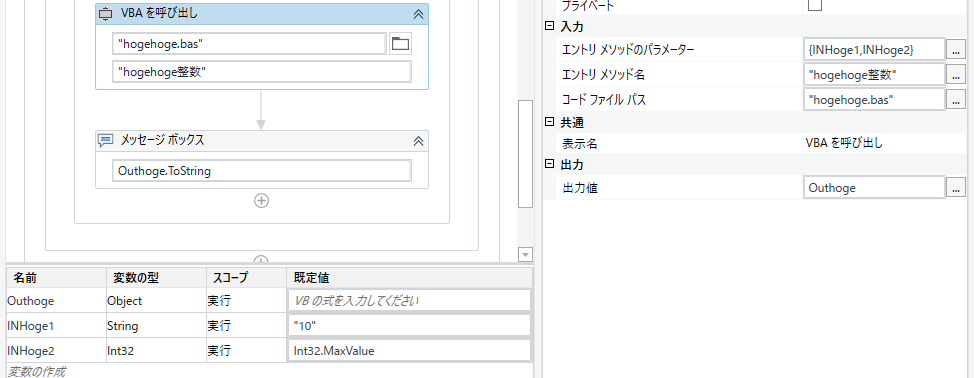Change the scope of the INHoge2 variable

[246, 351]
